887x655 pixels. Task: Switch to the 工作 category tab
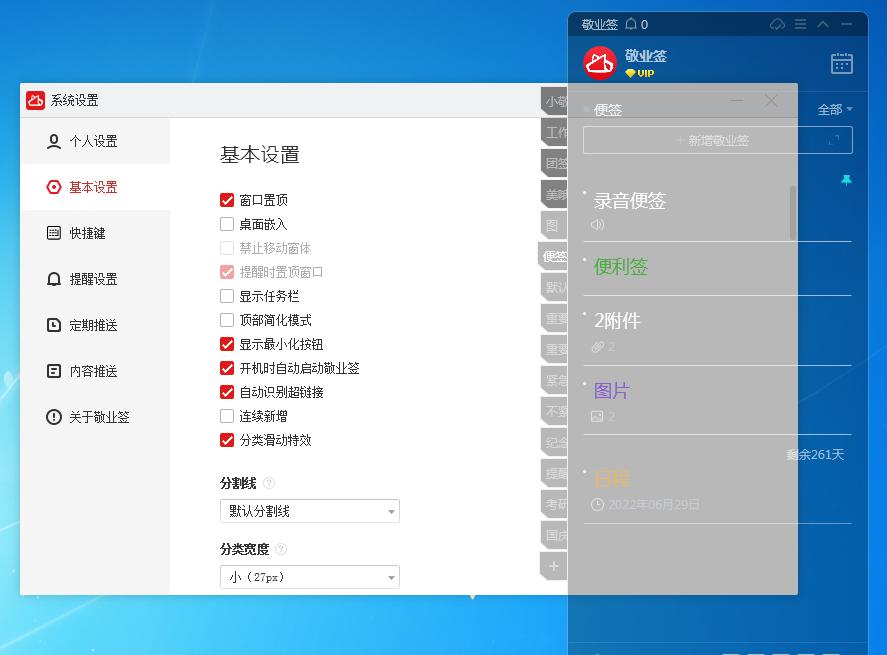(554, 132)
